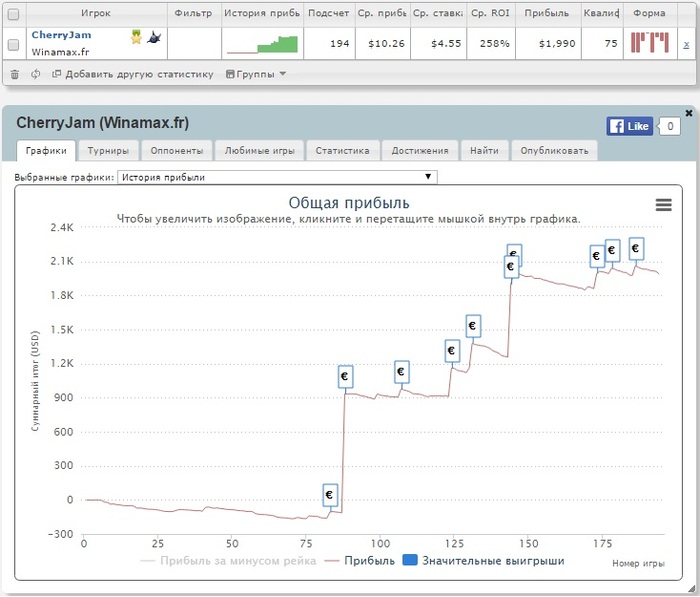Sort by 'Прибыль' column header
The height and width of the screenshot is (597, 700).
(x=547, y=13)
